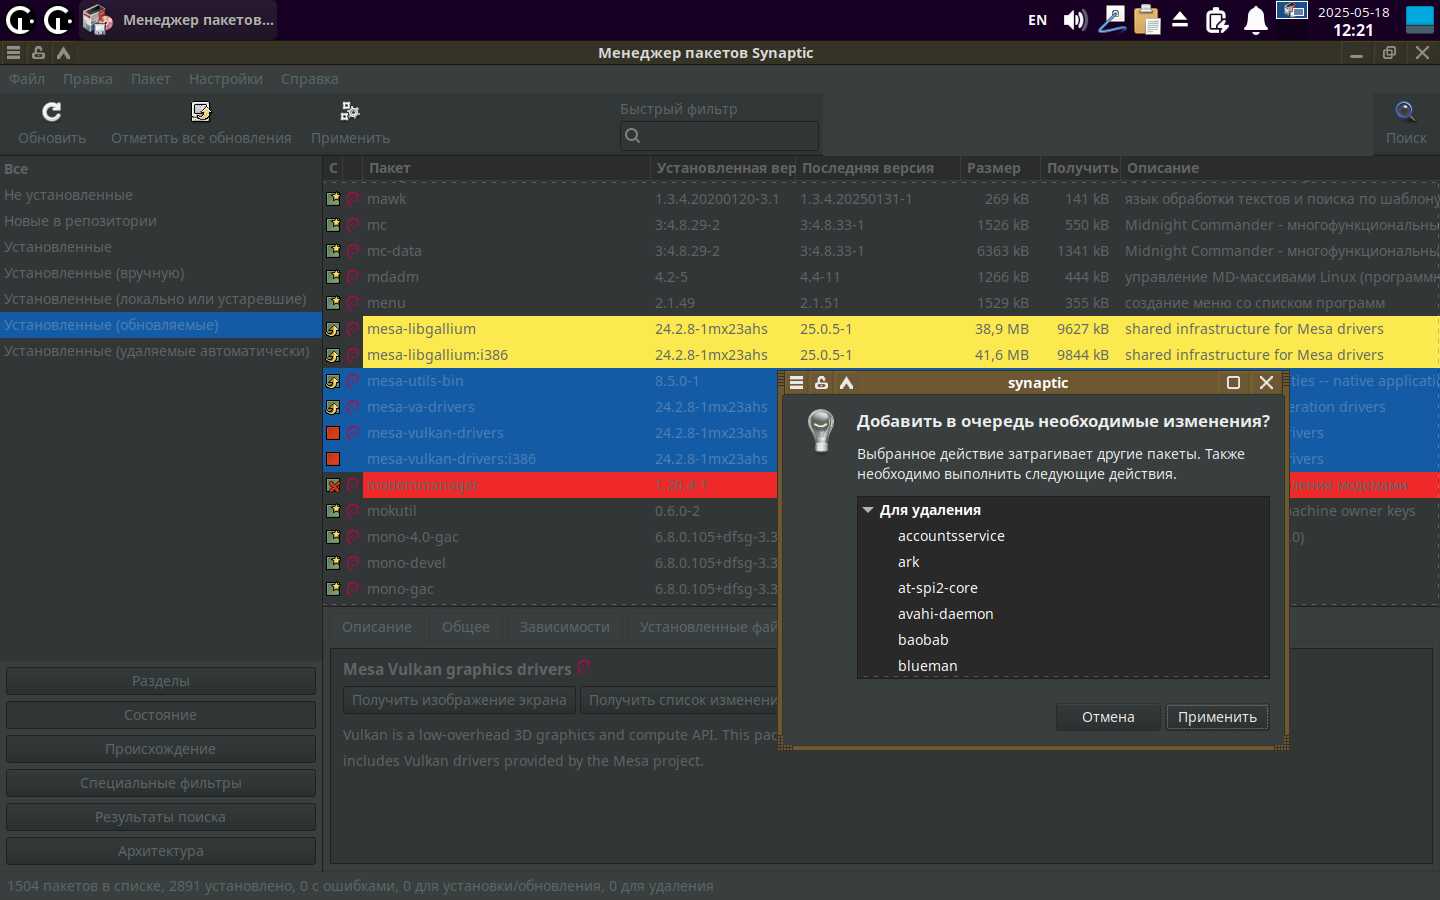Click the Debian swirl icon in mono-devel row
Viewport: 1440px width, 900px height.
352,563
